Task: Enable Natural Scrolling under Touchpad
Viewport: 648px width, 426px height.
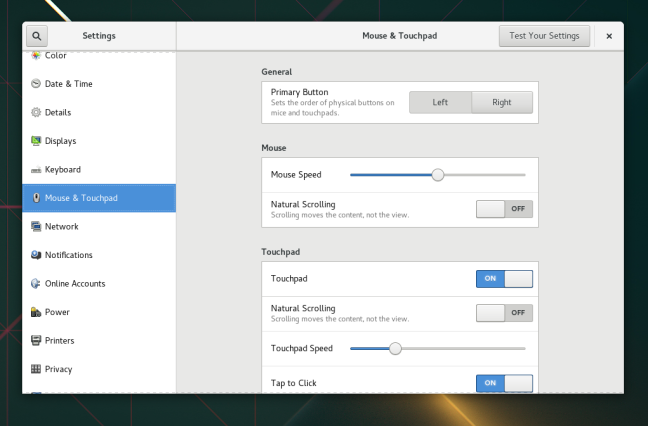Action: tap(504, 313)
